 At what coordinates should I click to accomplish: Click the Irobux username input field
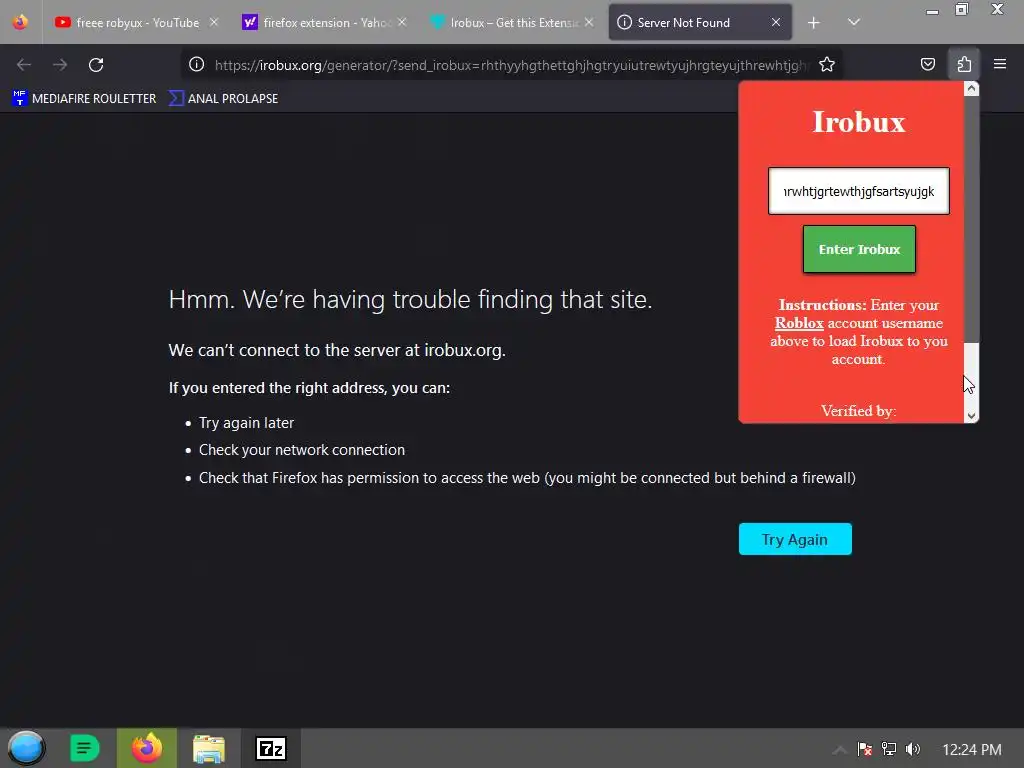859,191
